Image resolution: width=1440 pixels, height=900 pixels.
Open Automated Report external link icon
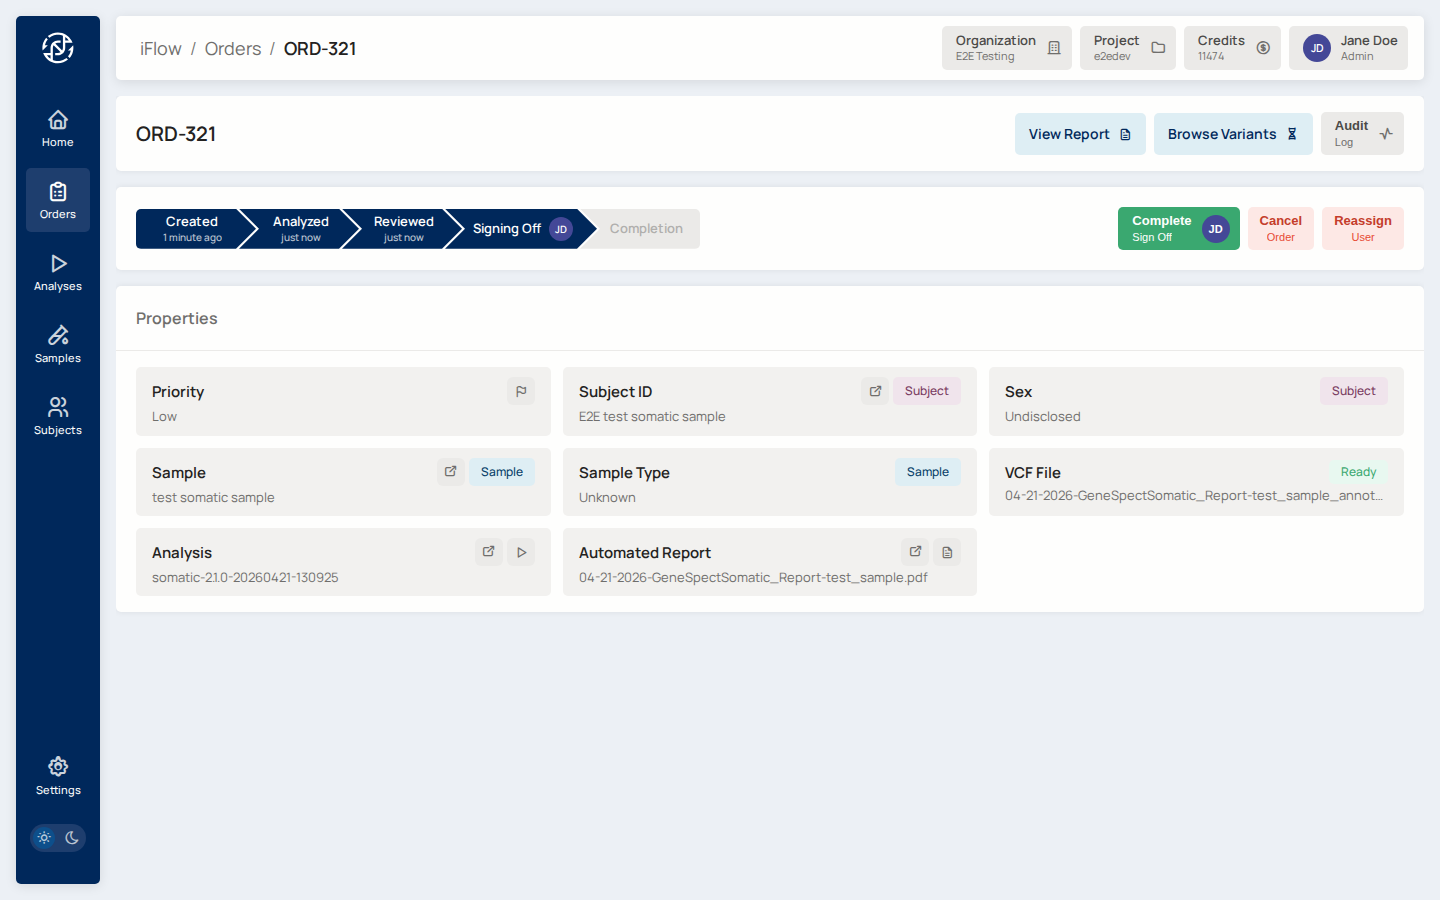tap(915, 552)
